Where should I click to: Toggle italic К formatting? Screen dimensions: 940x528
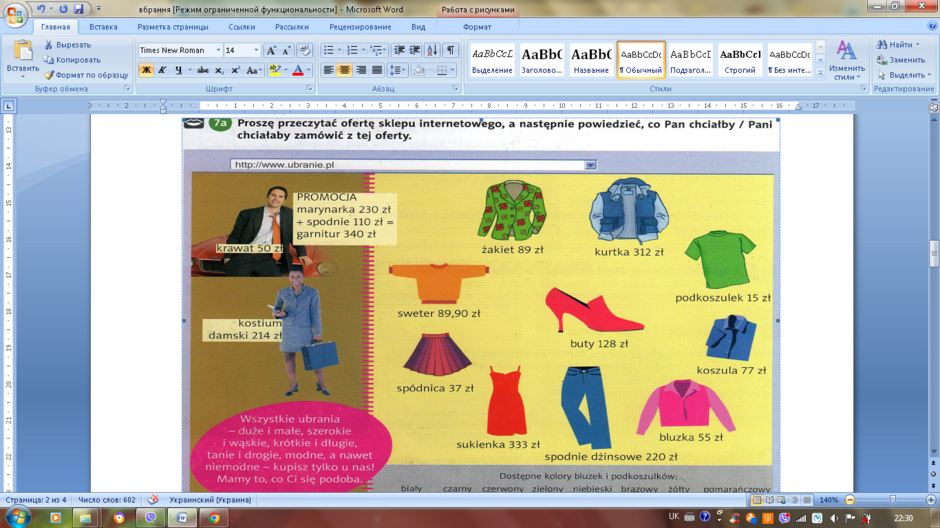pos(162,70)
